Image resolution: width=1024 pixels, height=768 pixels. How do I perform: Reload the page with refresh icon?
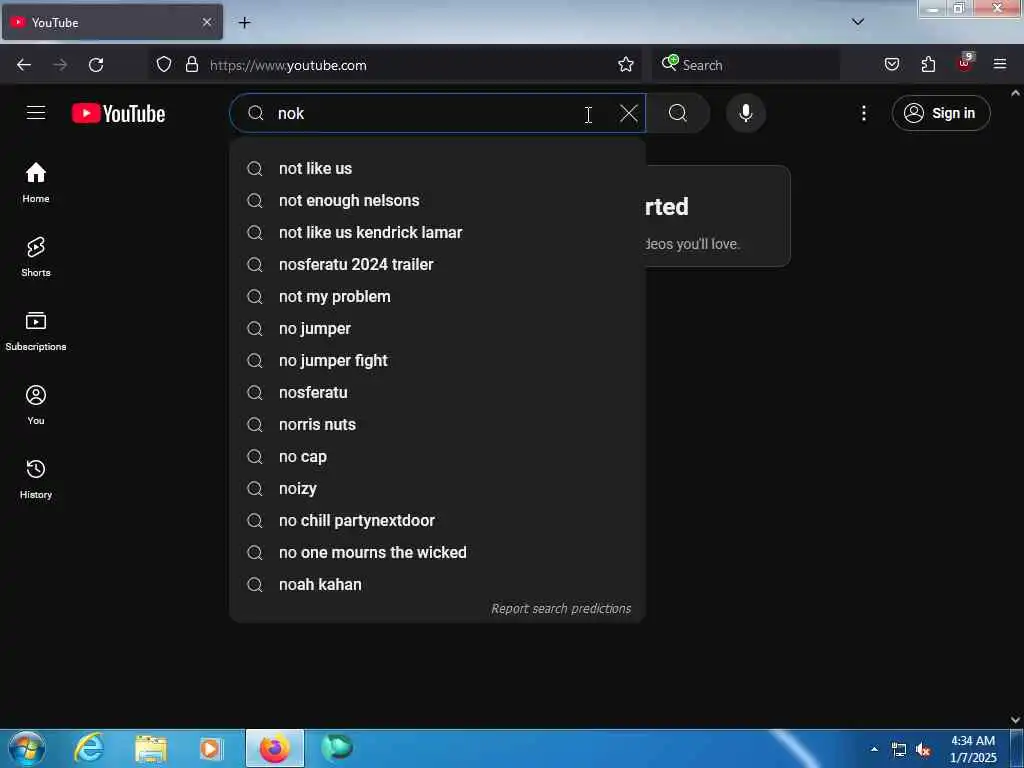pos(96,65)
